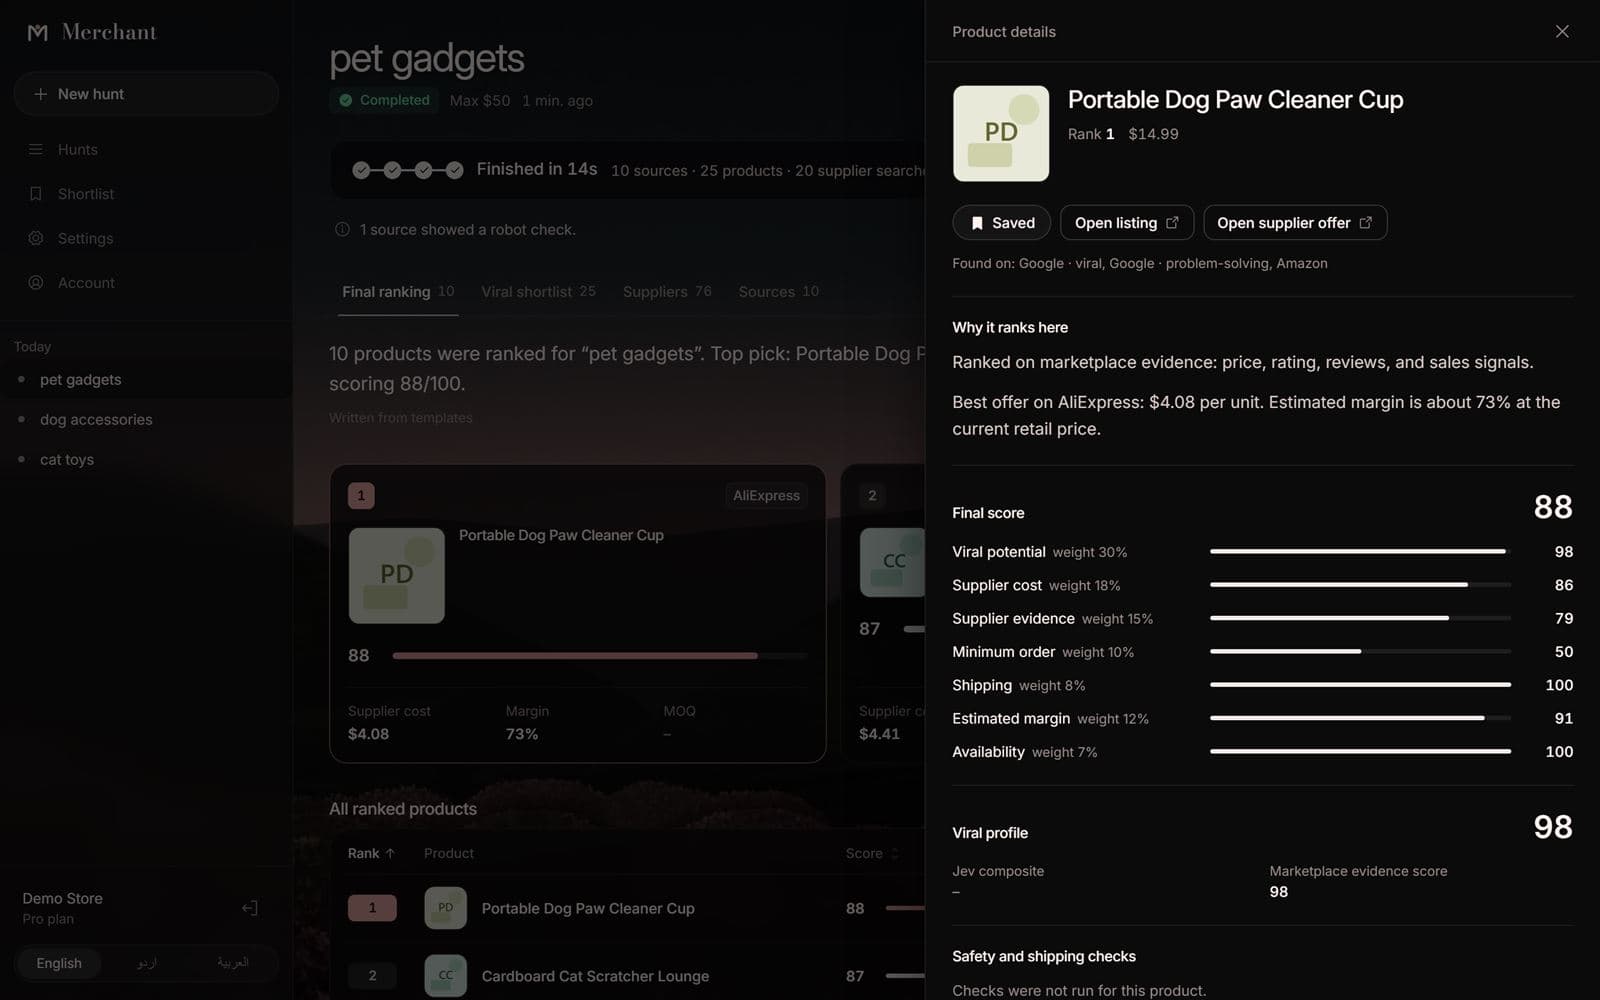Screen dimensions: 1600x1000
Task: Start a New hunt
Action: [x=146, y=94]
